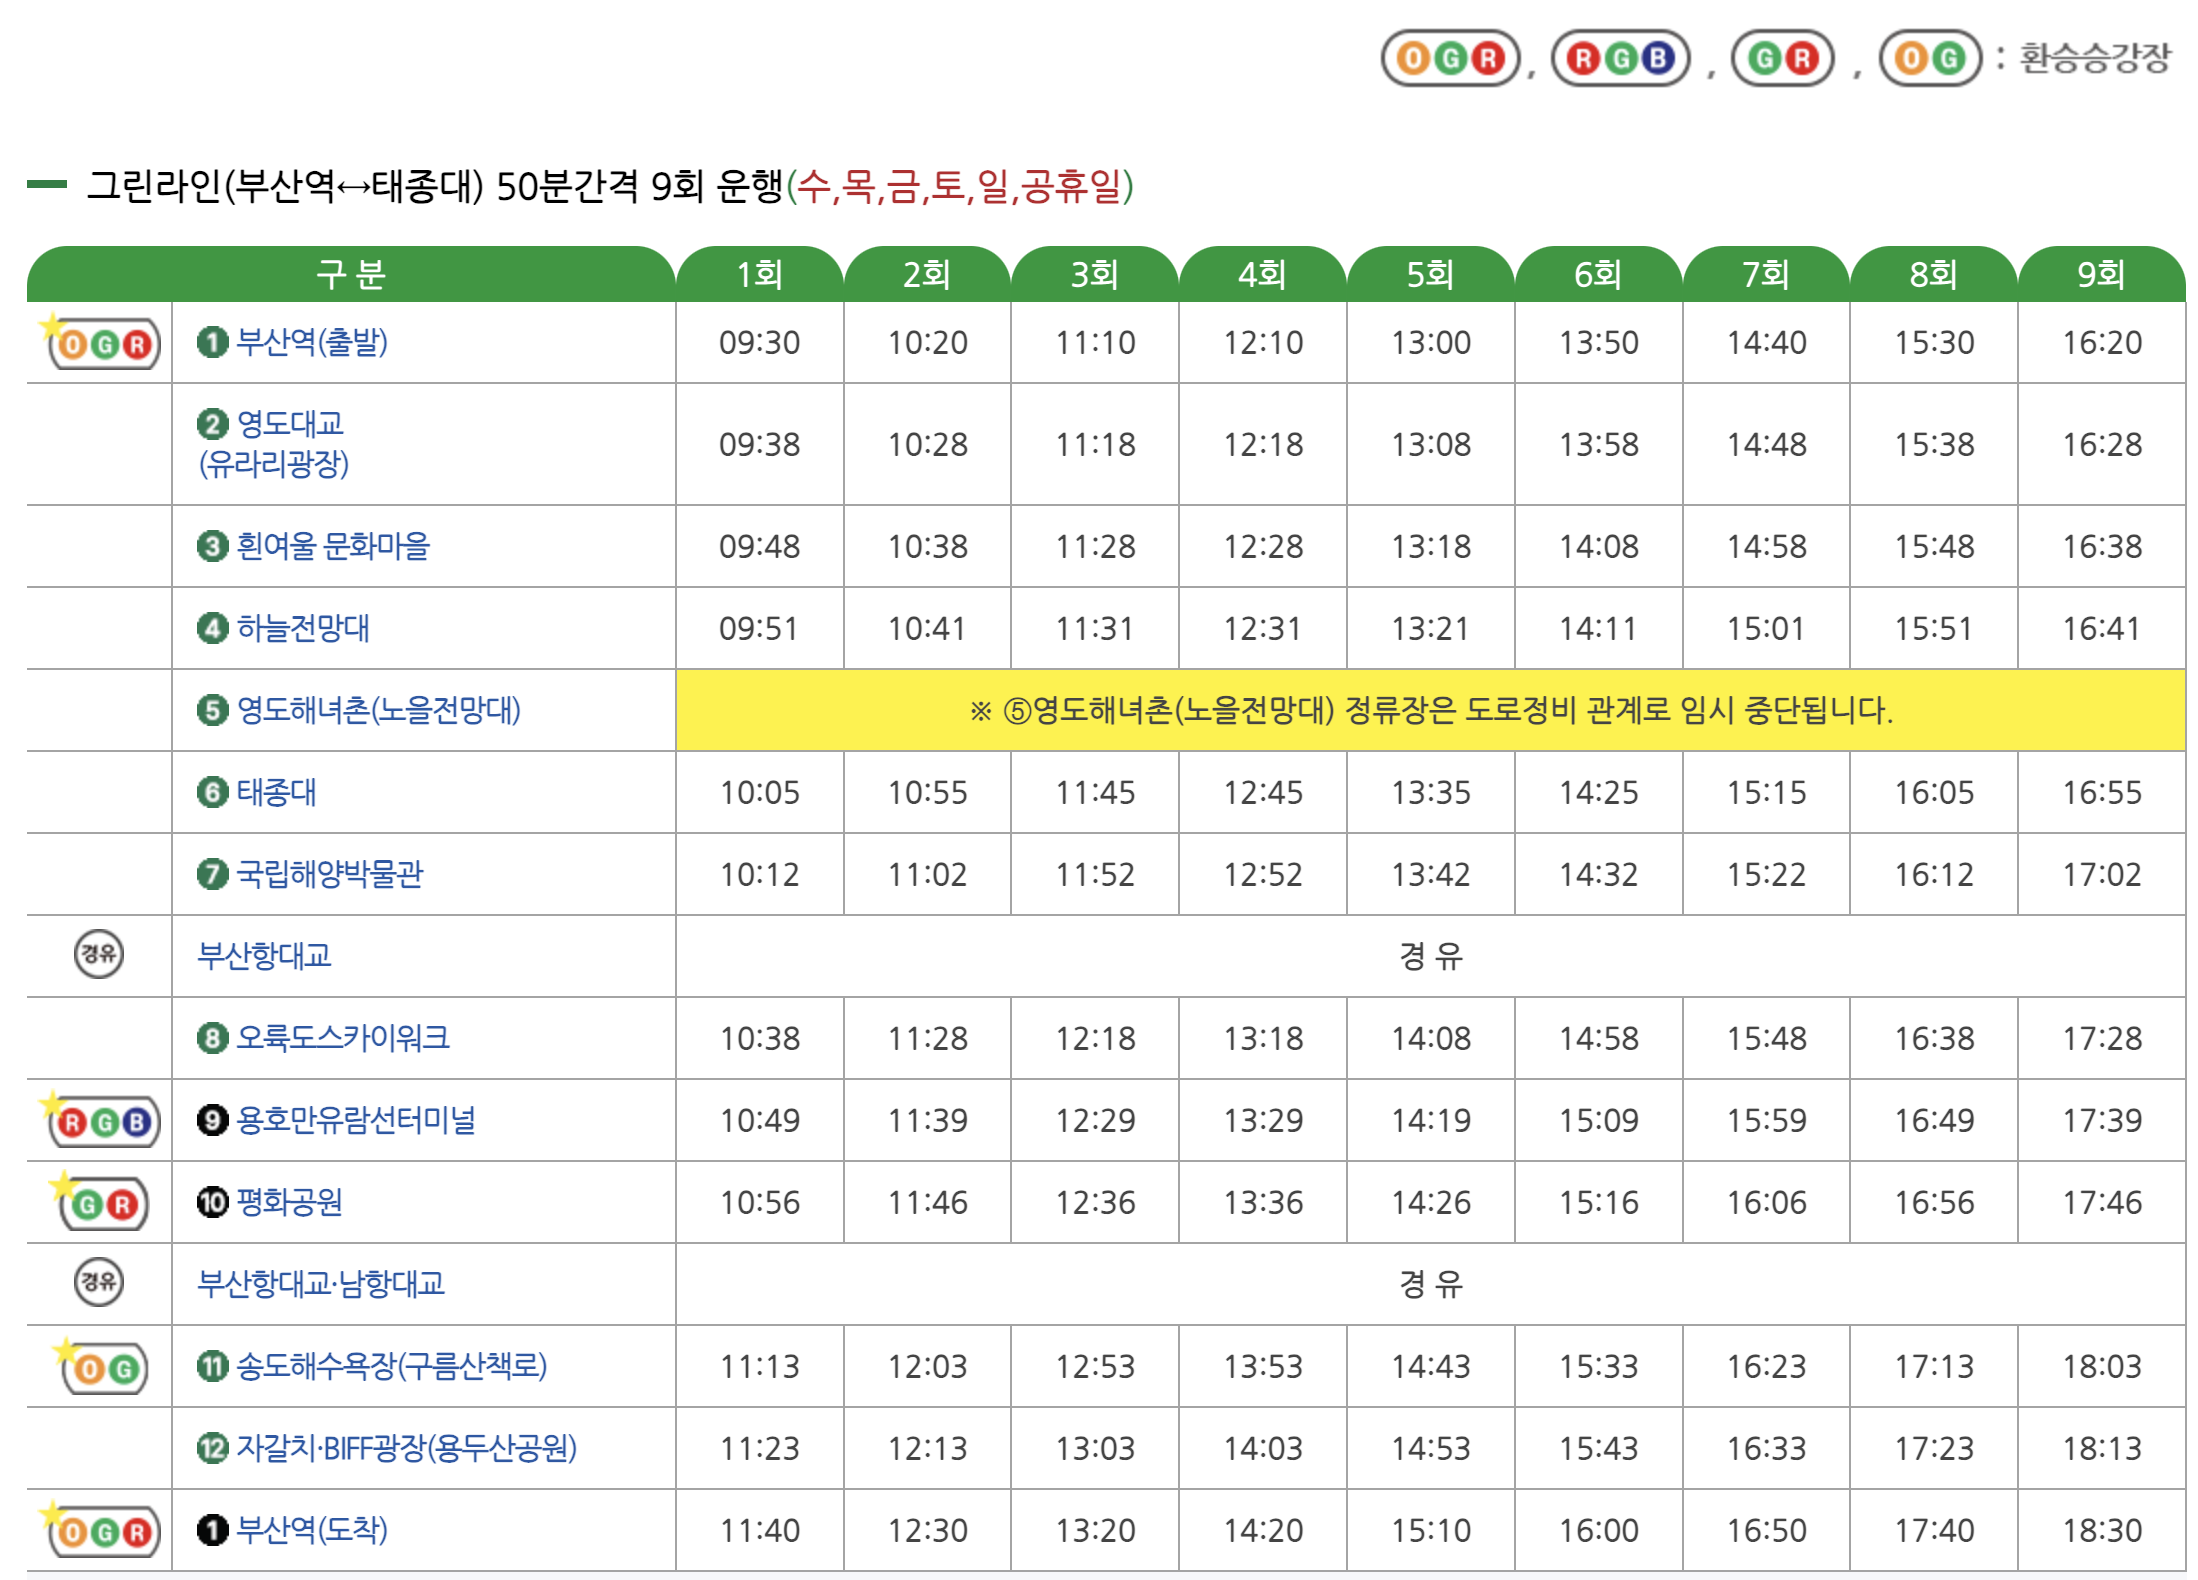Open the 태종대 stop link
Image resolution: width=2198 pixels, height=1580 pixels.
click(x=276, y=792)
